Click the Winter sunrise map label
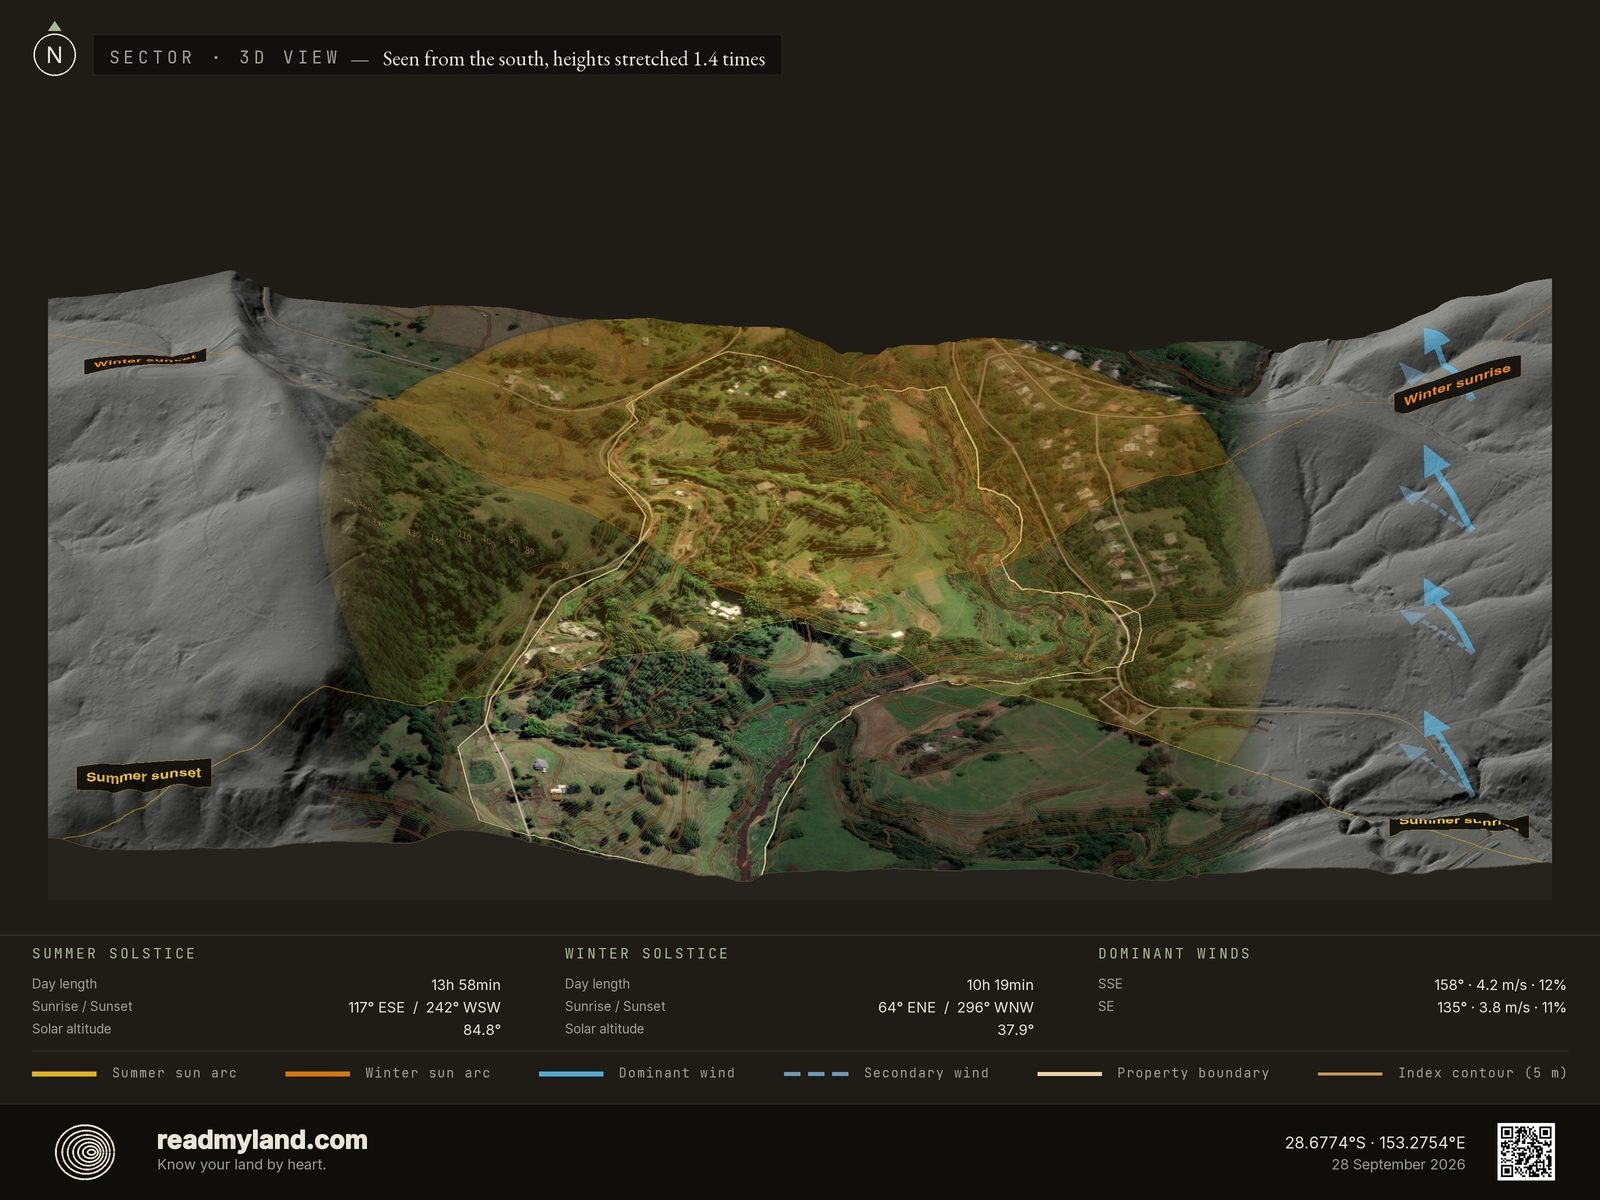 [1457, 384]
